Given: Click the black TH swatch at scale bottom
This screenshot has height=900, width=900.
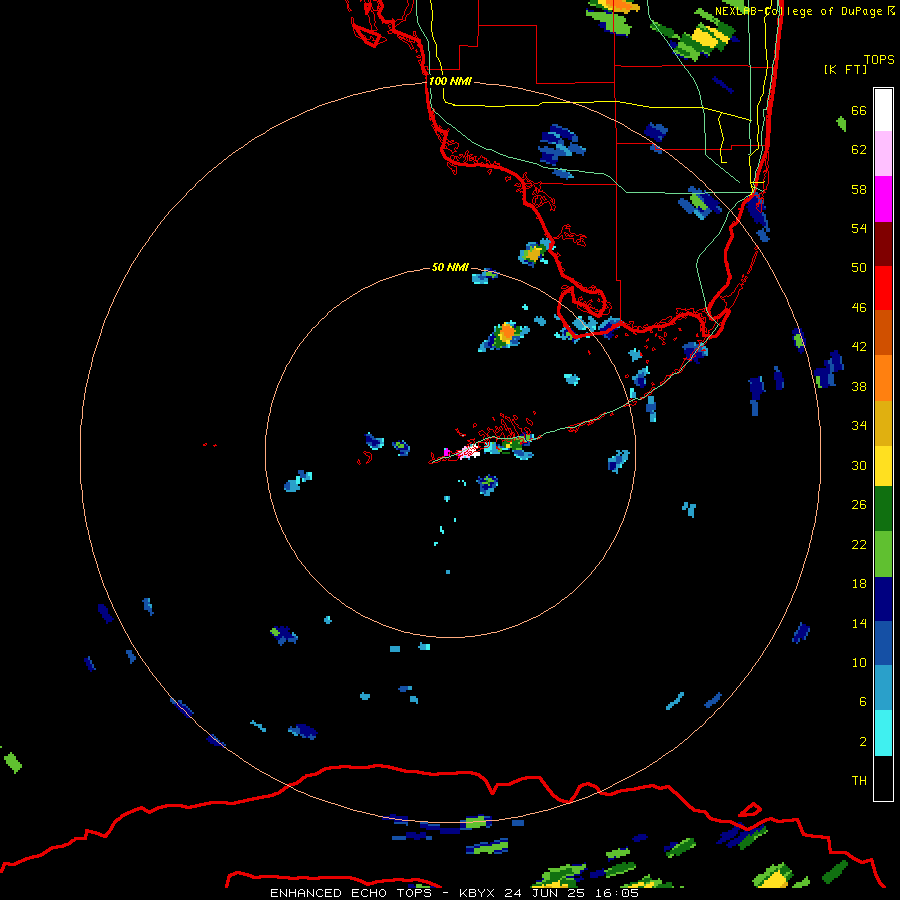Looking at the screenshot, I should pyautogui.click(x=883, y=778).
